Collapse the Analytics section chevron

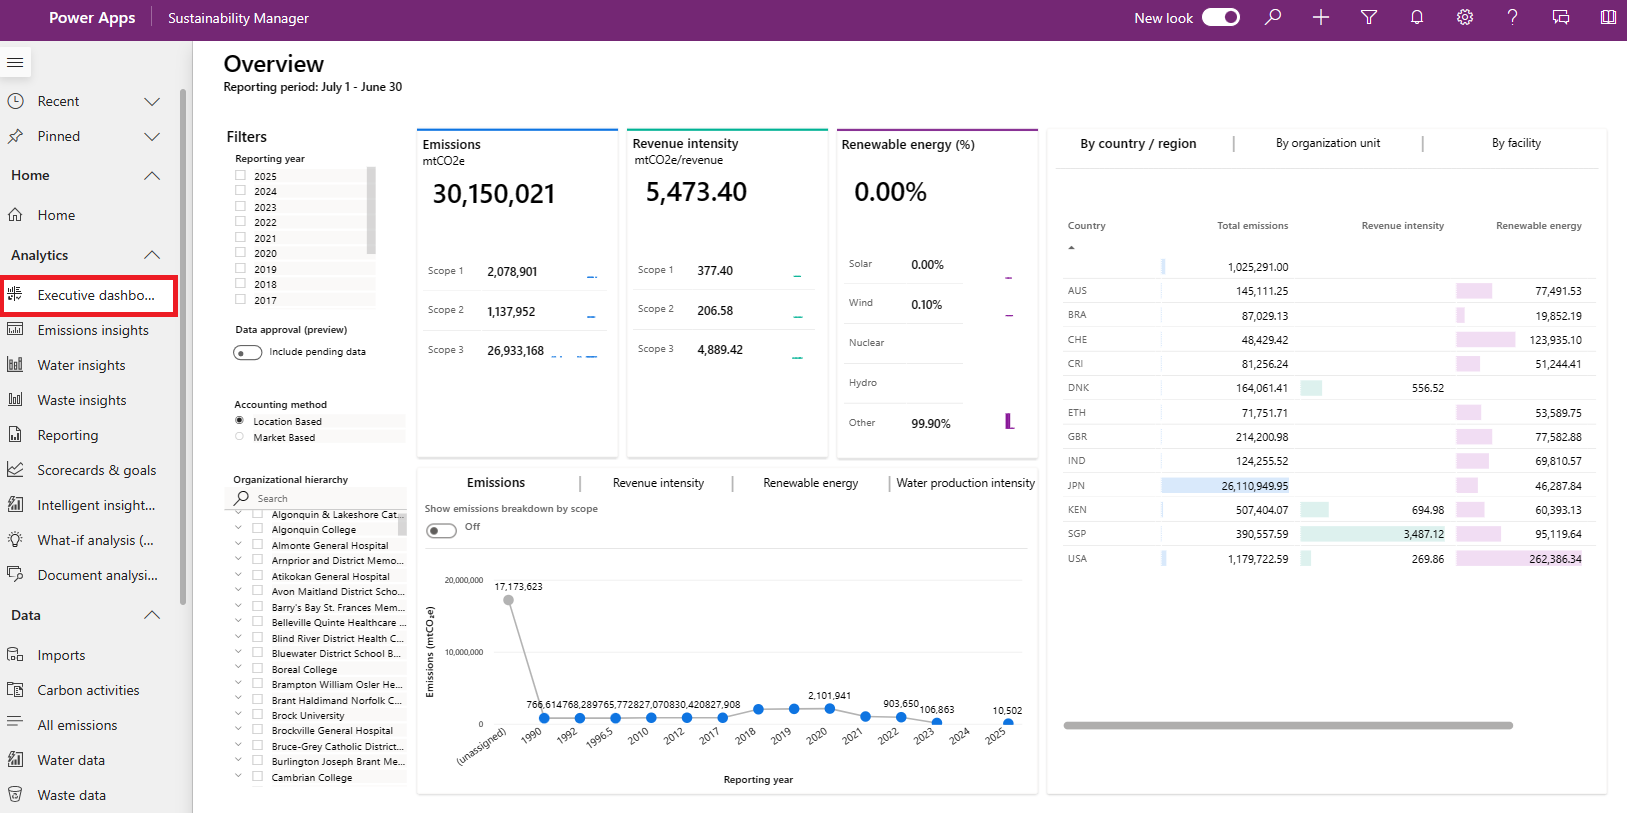152,255
